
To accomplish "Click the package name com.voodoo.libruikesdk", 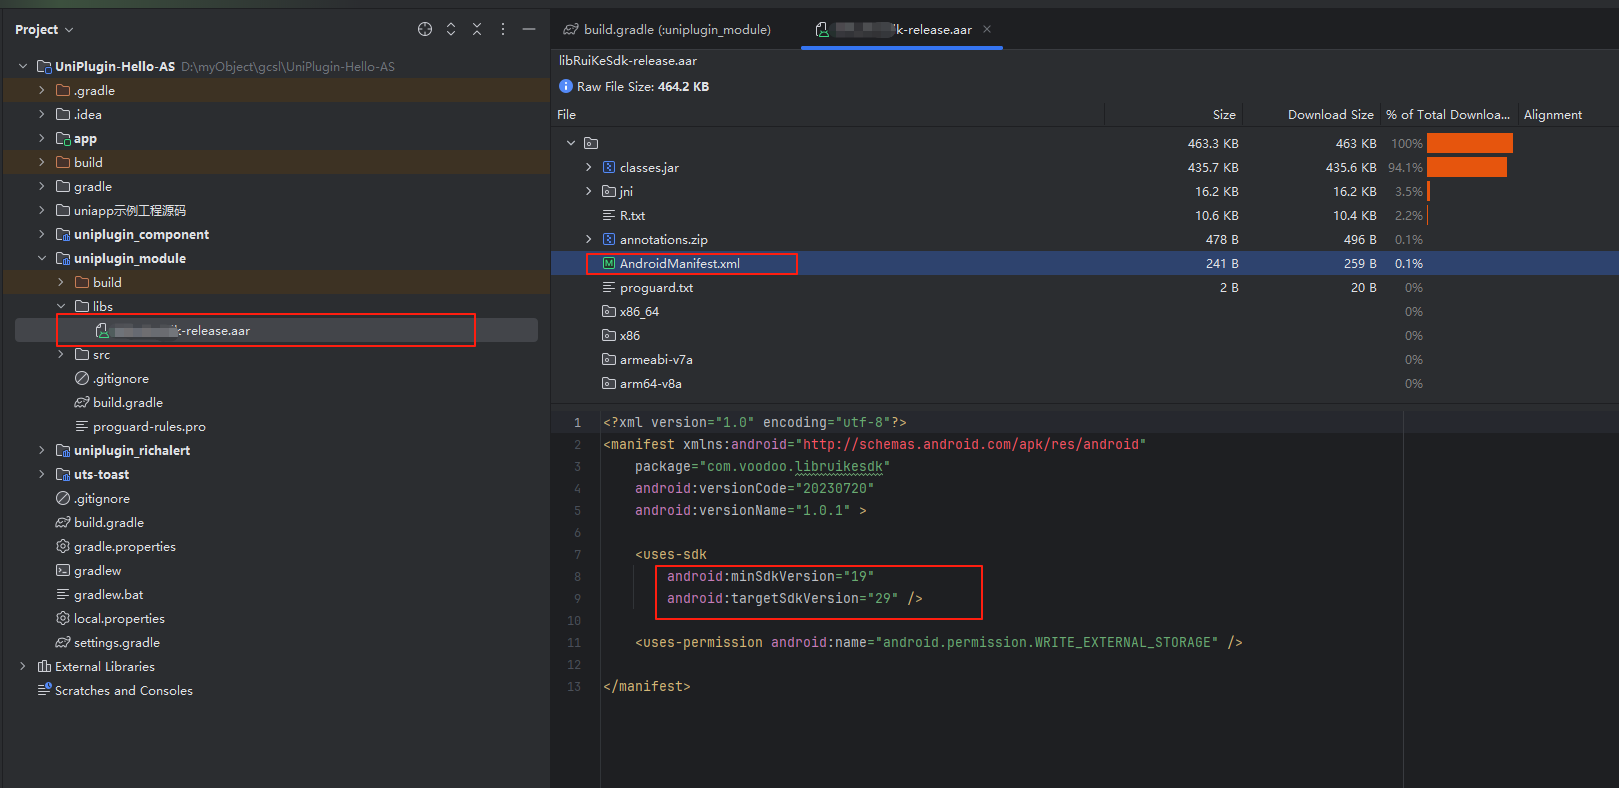I will tap(794, 466).
